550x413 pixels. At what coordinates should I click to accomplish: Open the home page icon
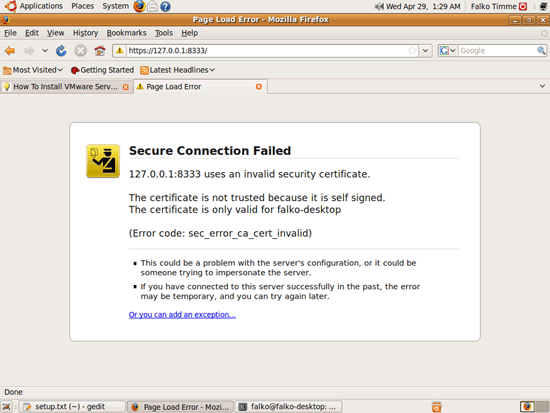pyautogui.click(x=100, y=51)
